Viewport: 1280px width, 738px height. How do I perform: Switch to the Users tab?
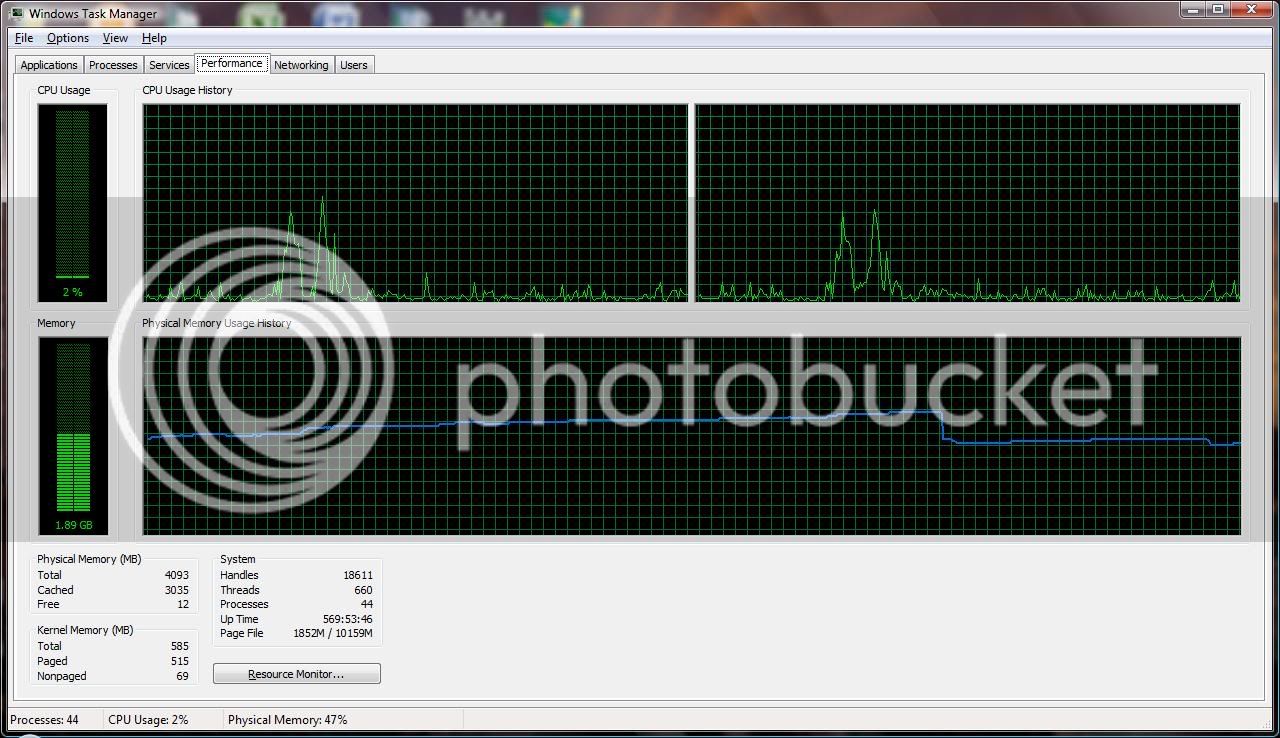tap(354, 65)
